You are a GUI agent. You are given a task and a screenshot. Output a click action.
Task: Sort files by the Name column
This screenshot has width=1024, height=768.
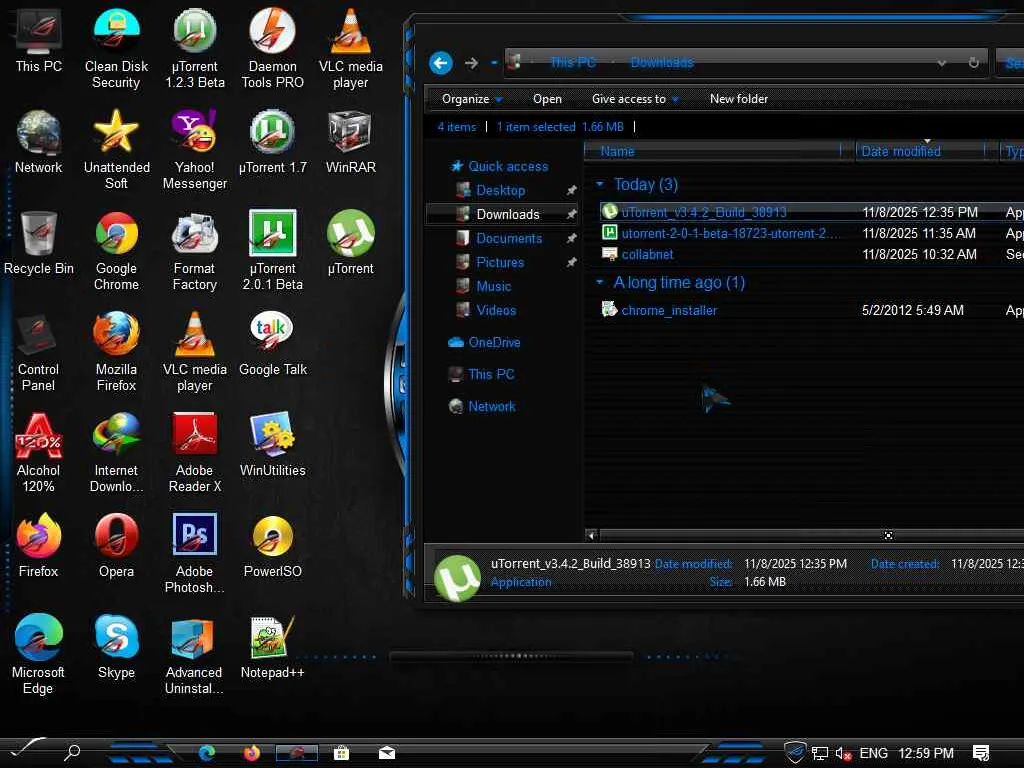point(718,152)
